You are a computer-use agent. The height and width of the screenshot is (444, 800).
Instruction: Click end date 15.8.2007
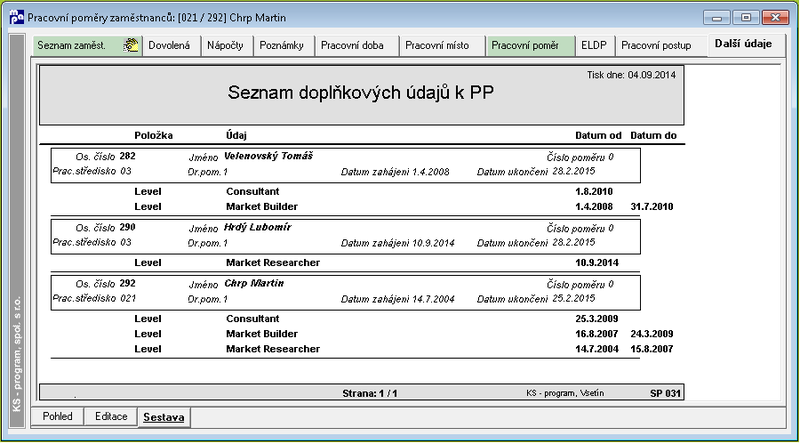(x=652, y=349)
